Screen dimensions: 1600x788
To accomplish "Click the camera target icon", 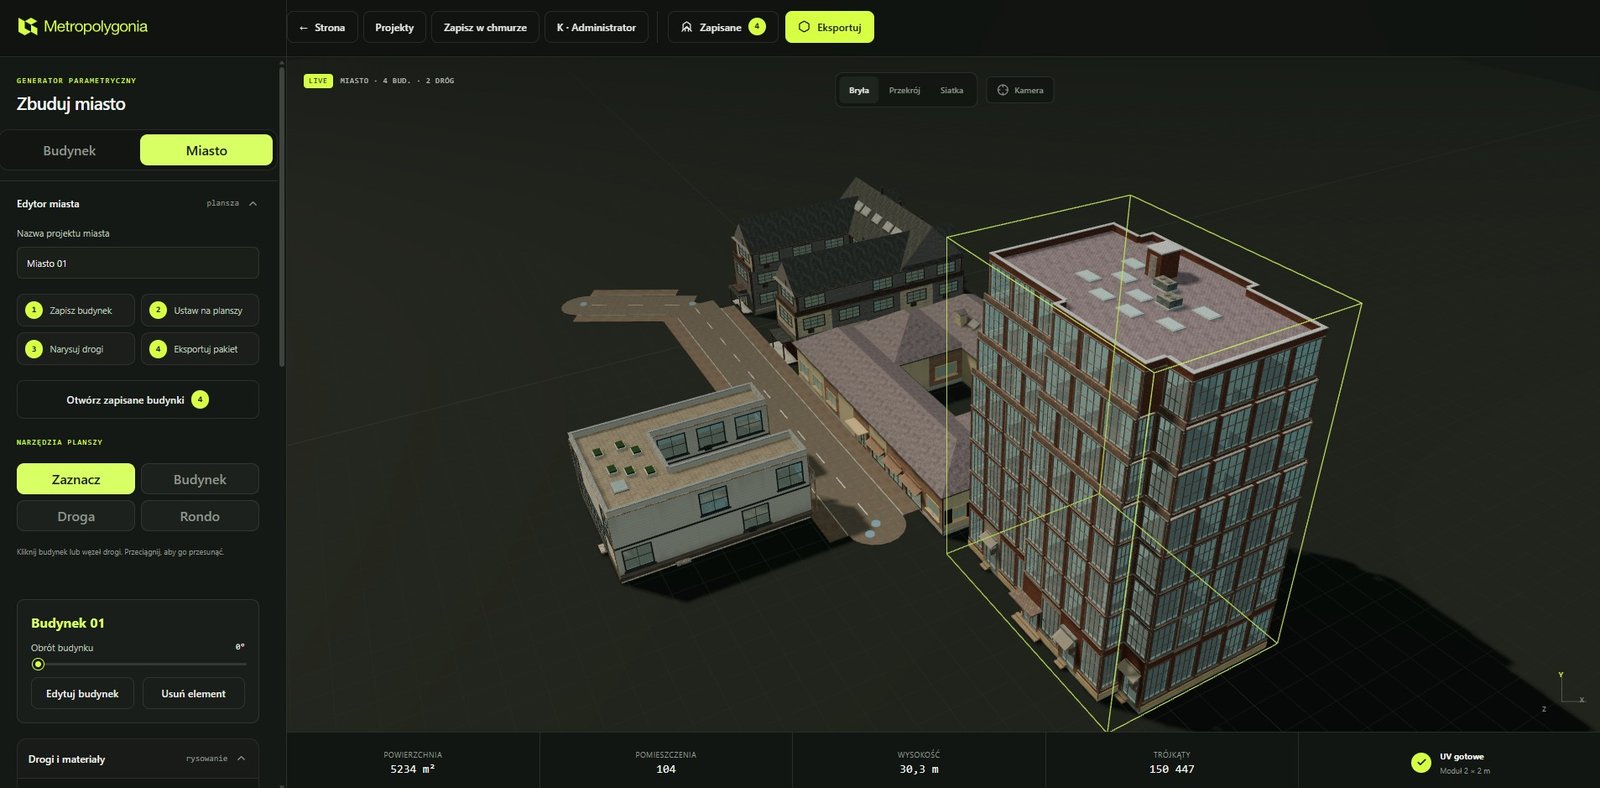I will coord(1003,90).
